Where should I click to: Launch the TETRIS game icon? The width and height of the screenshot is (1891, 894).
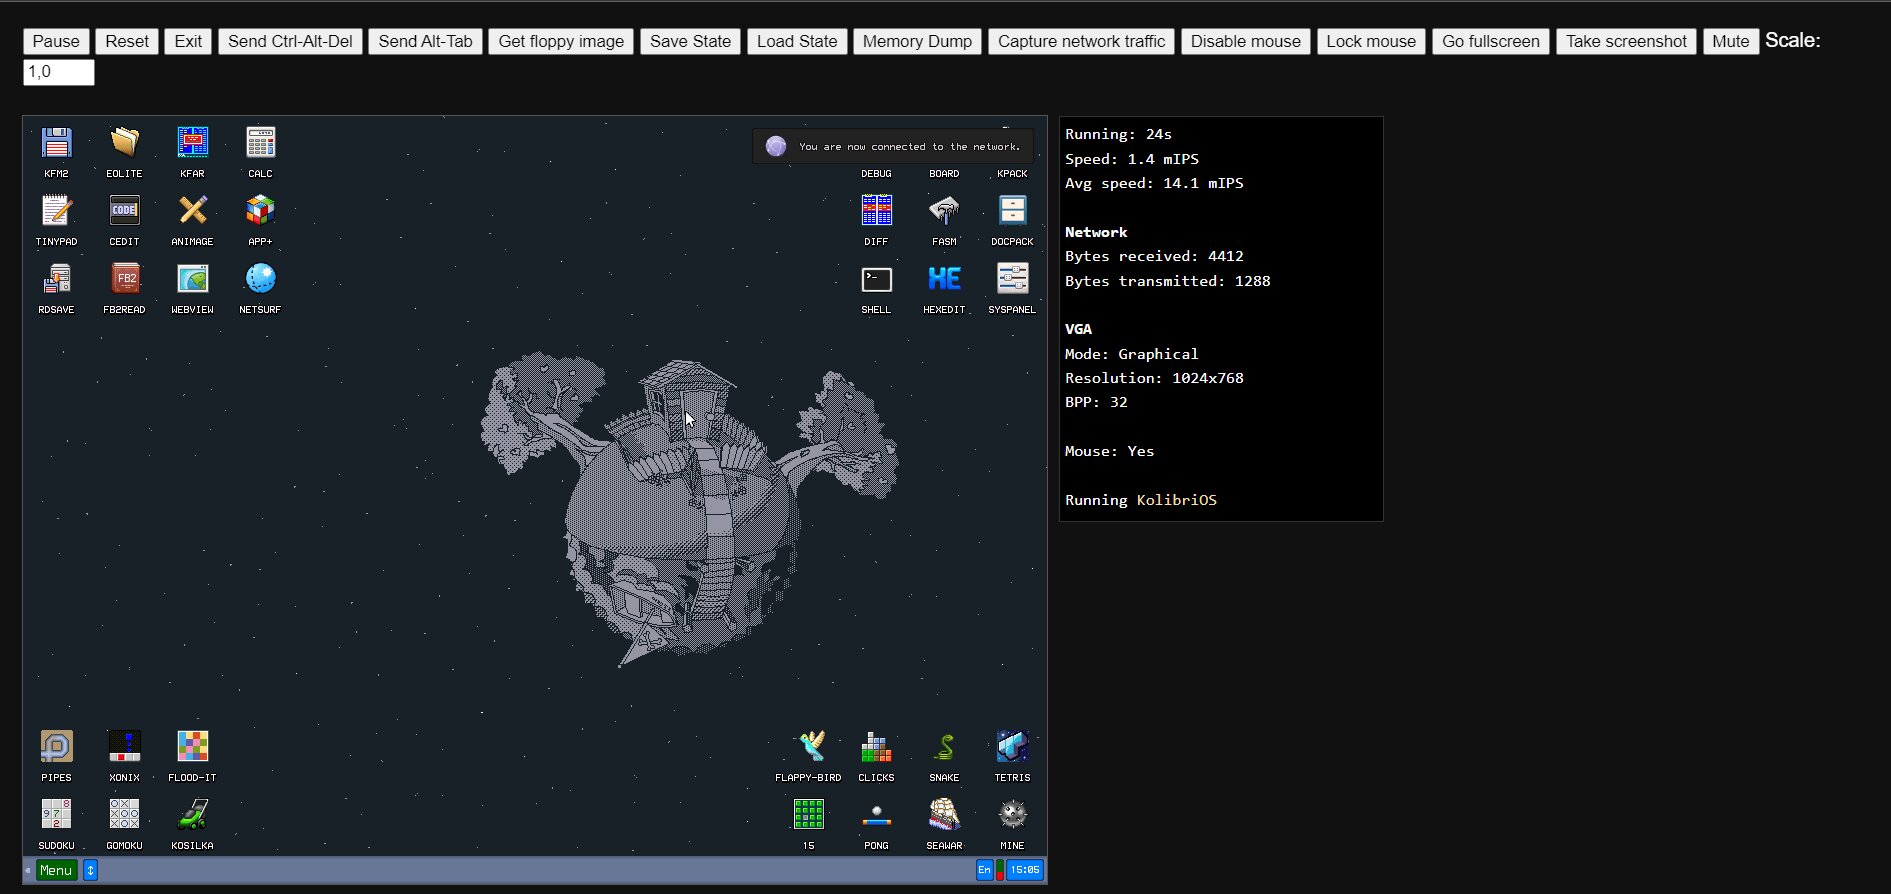(x=1012, y=747)
